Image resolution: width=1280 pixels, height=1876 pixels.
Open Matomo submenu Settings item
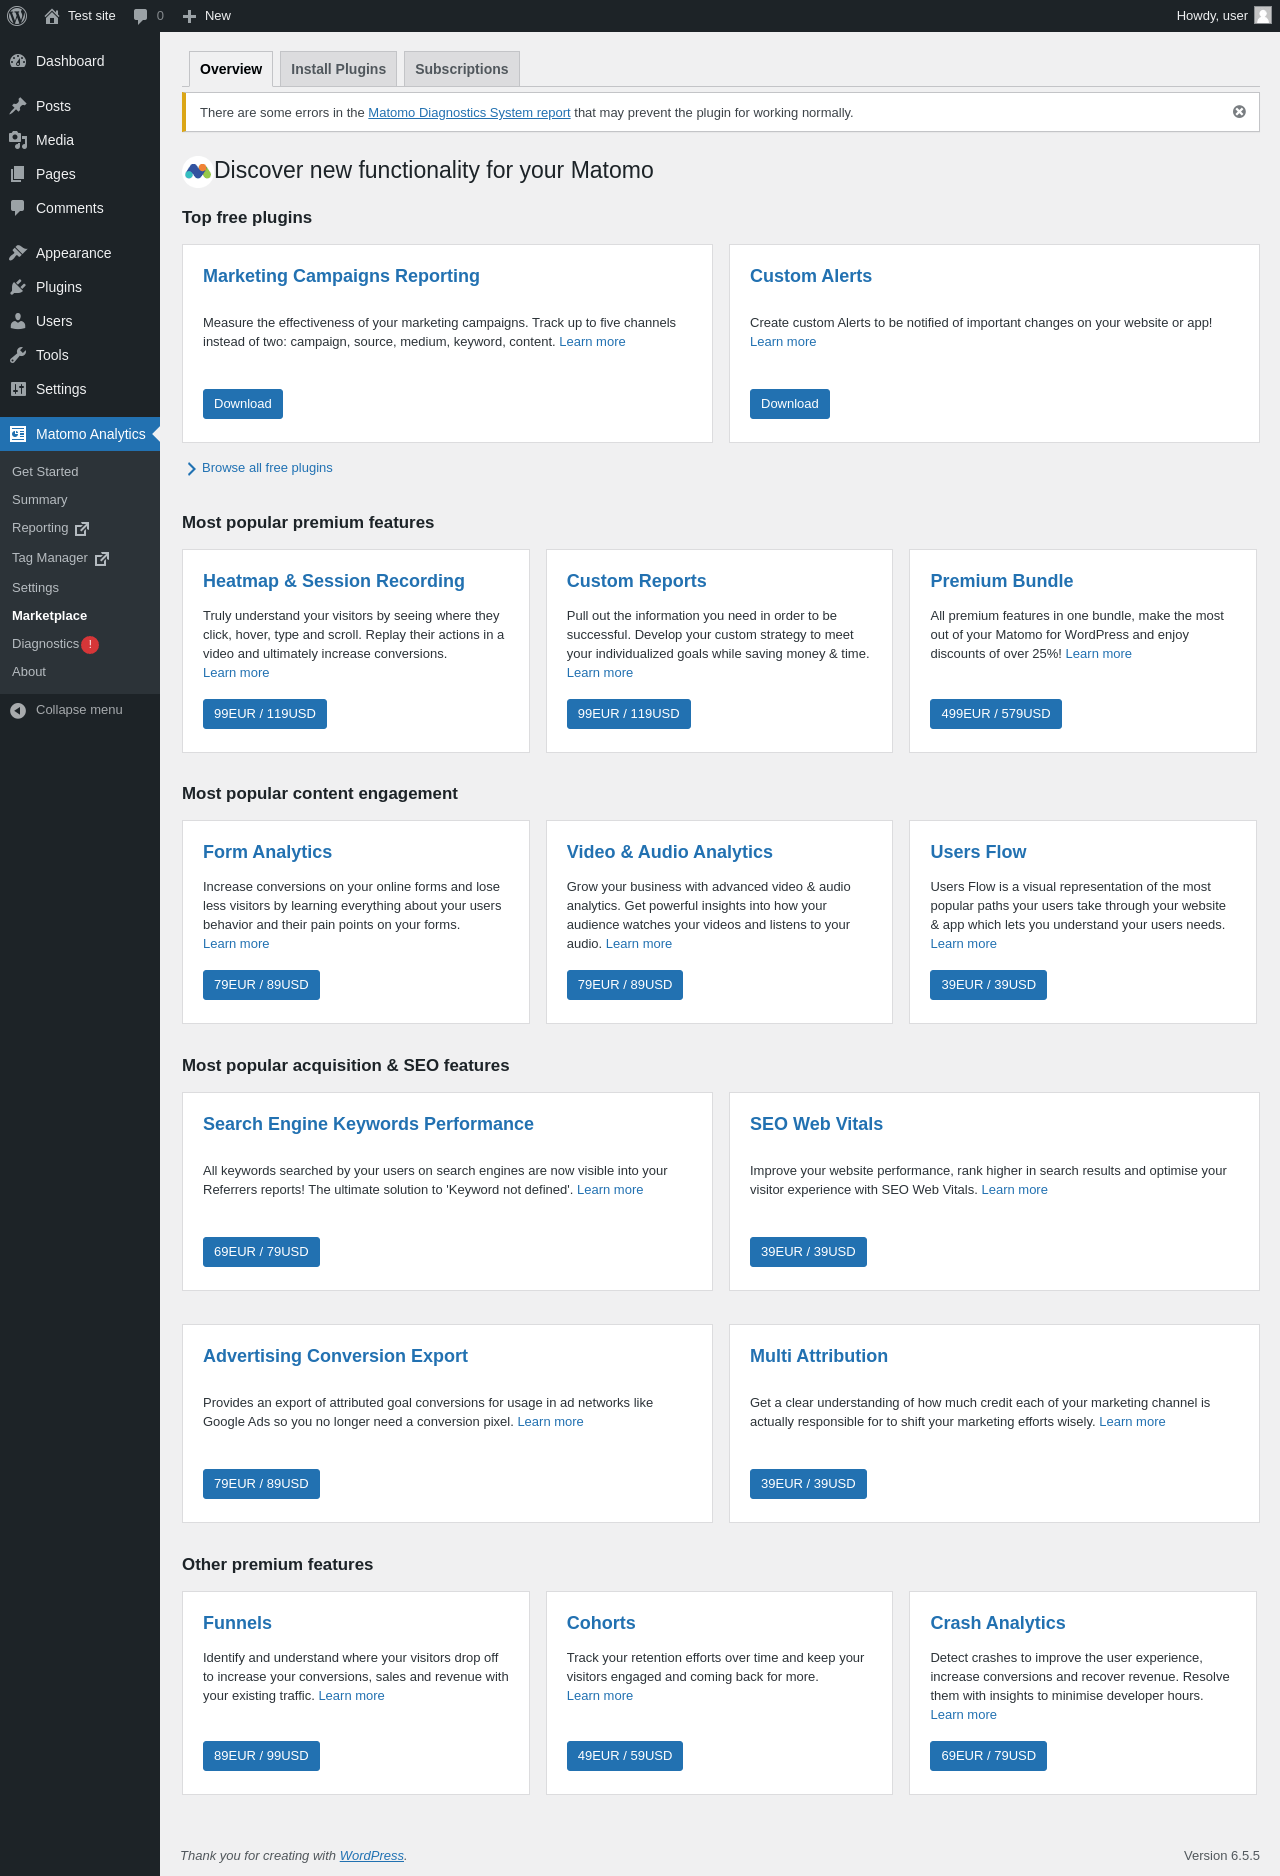point(35,588)
